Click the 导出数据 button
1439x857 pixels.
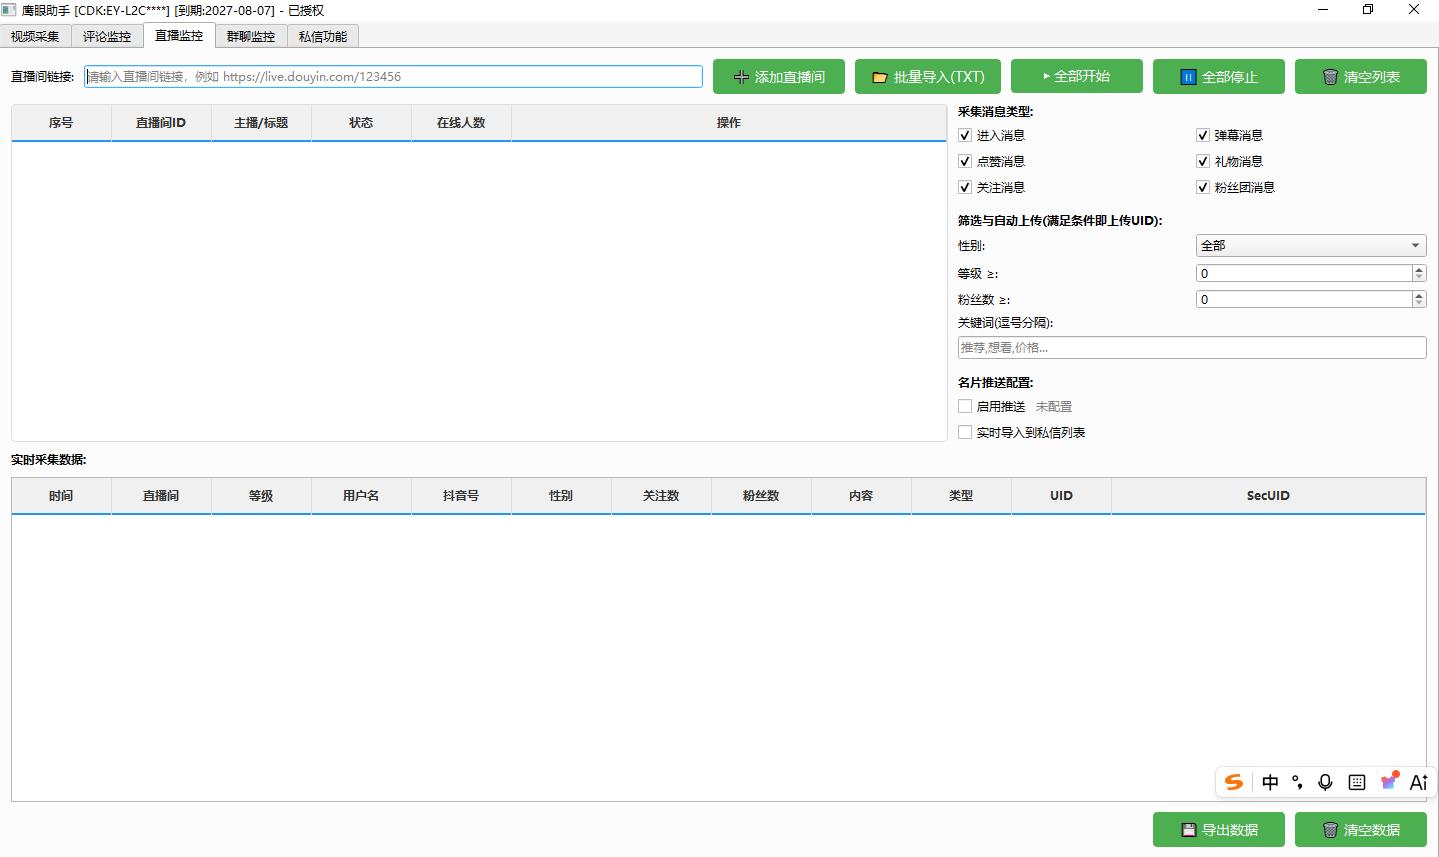[1218, 830]
